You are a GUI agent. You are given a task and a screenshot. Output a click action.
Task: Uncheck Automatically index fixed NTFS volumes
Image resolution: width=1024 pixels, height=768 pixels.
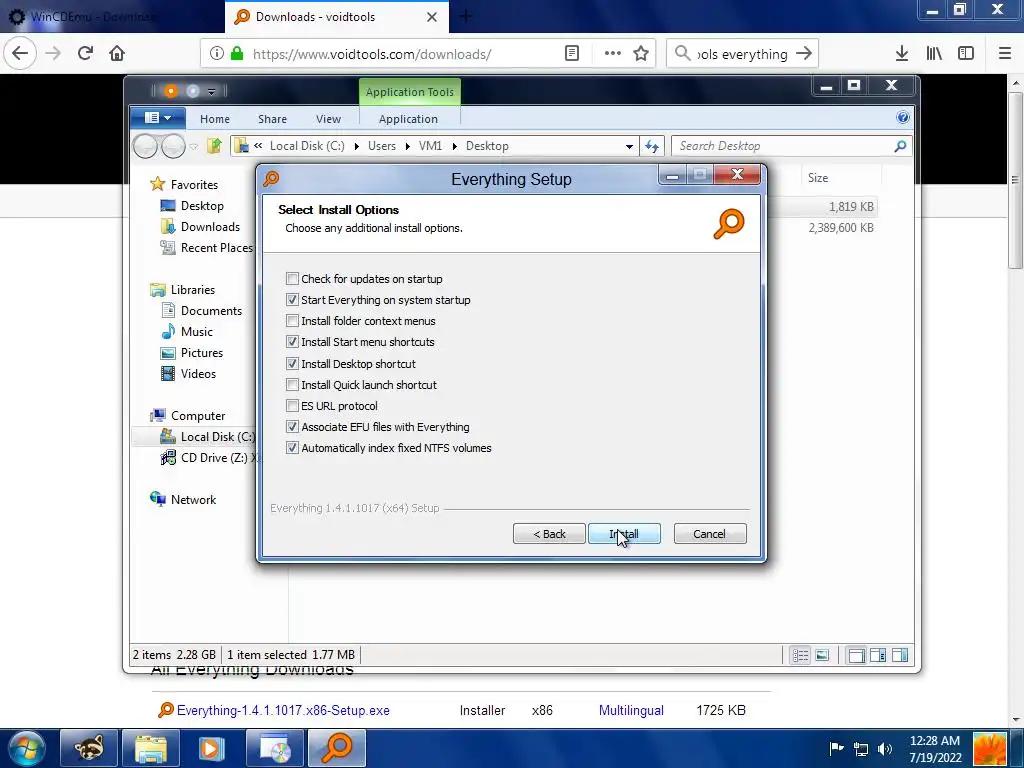coord(292,448)
